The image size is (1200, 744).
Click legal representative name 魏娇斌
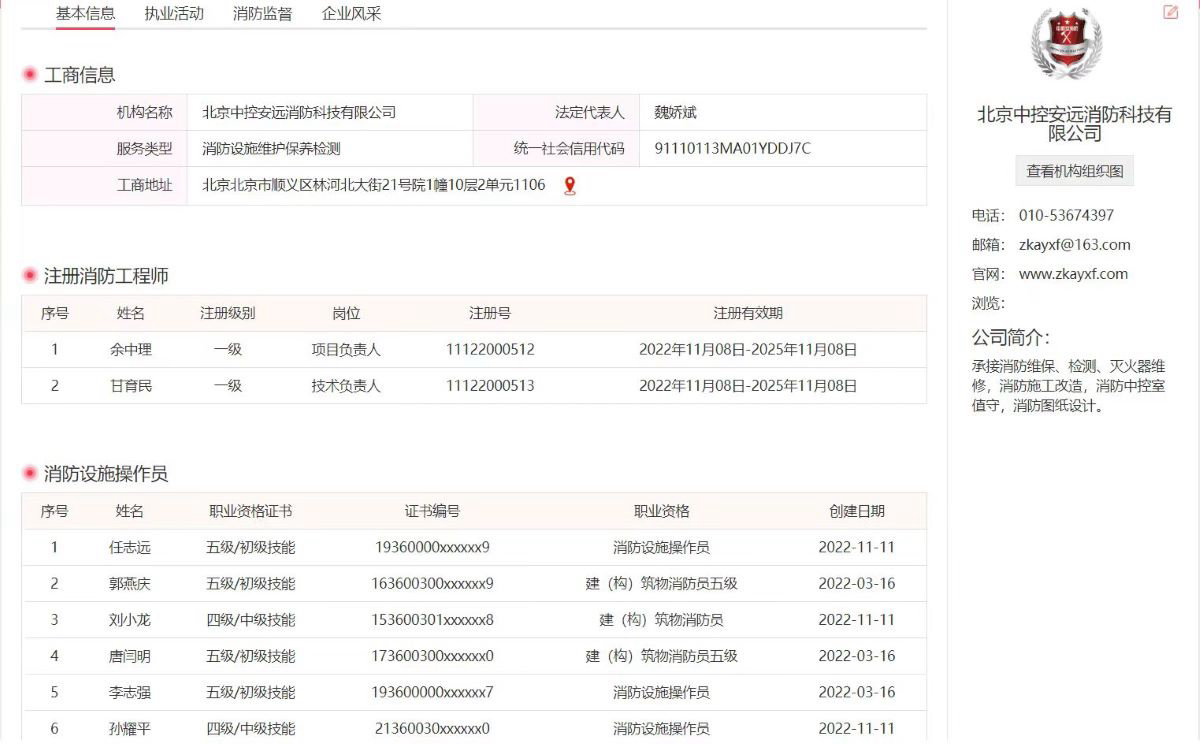click(675, 113)
